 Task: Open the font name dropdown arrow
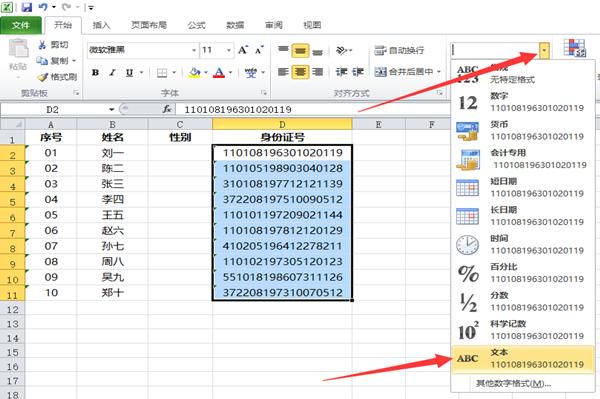click(194, 50)
